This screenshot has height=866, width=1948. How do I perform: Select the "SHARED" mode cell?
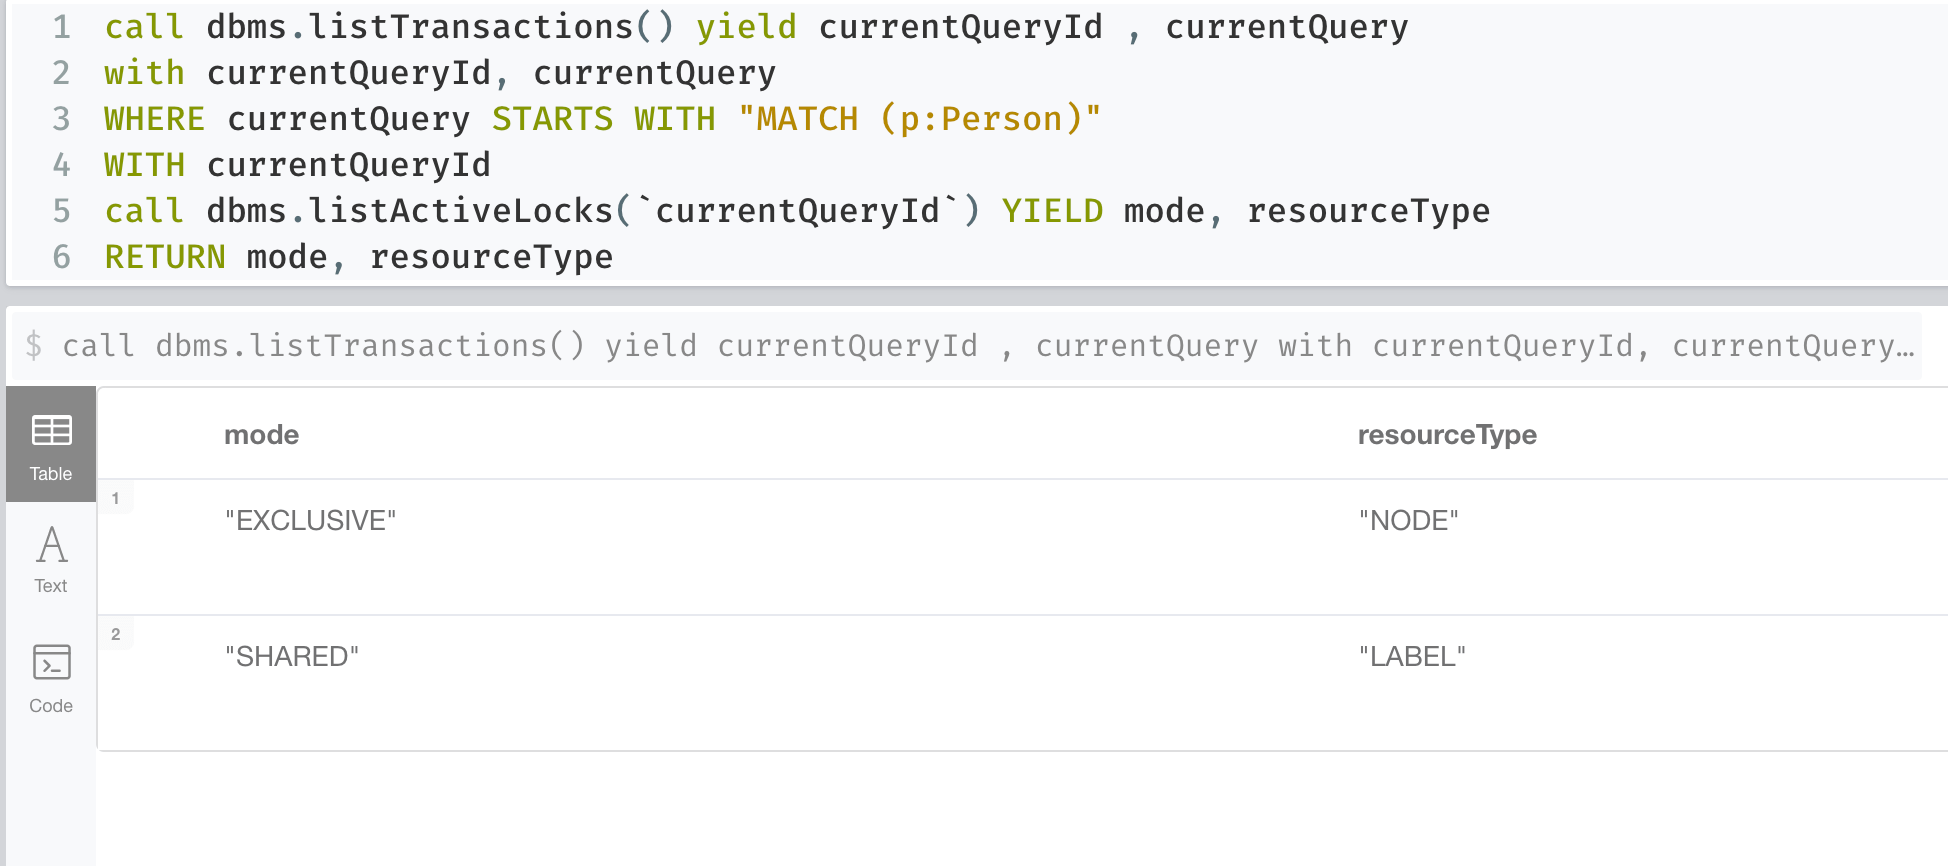point(291,656)
